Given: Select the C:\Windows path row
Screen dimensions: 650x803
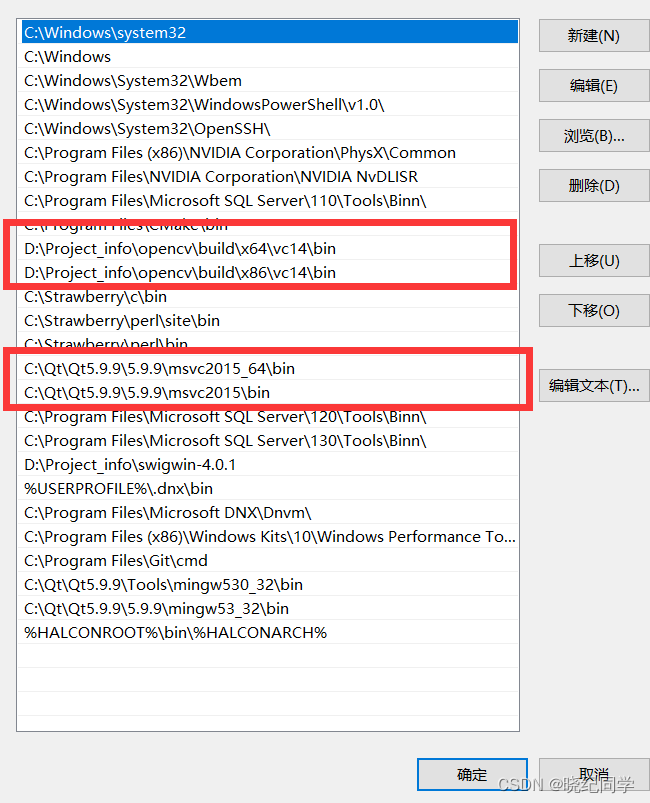Looking at the screenshot, I should [x=269, y=56].
